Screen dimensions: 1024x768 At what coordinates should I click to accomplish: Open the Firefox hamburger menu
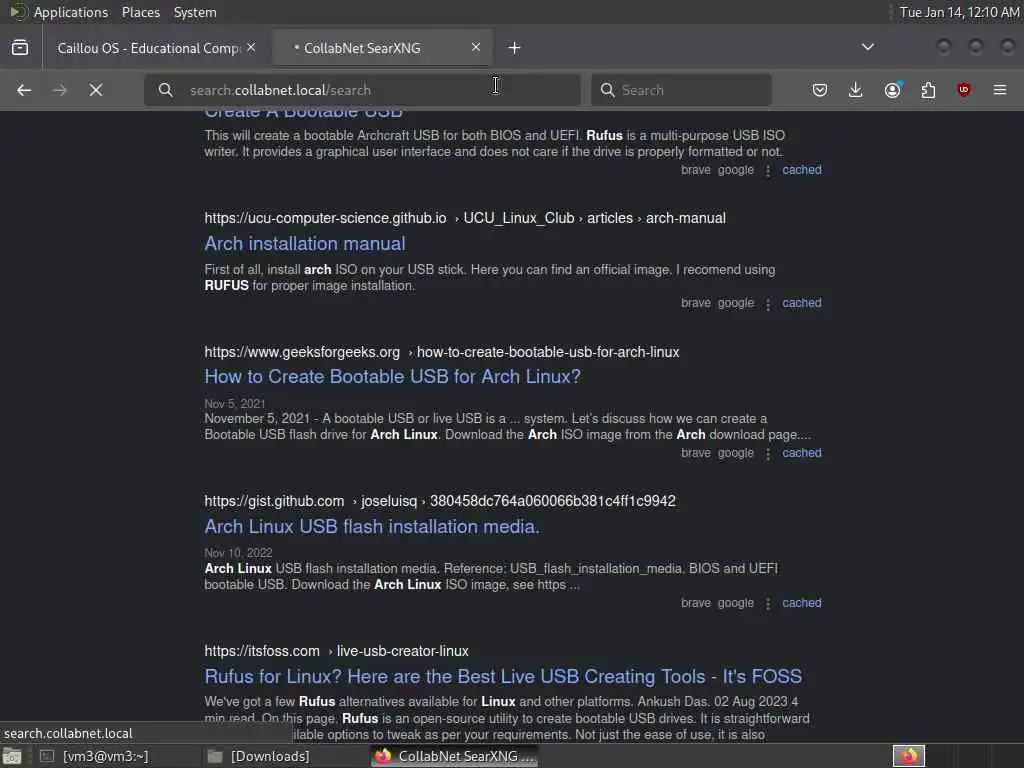point(999,90)
